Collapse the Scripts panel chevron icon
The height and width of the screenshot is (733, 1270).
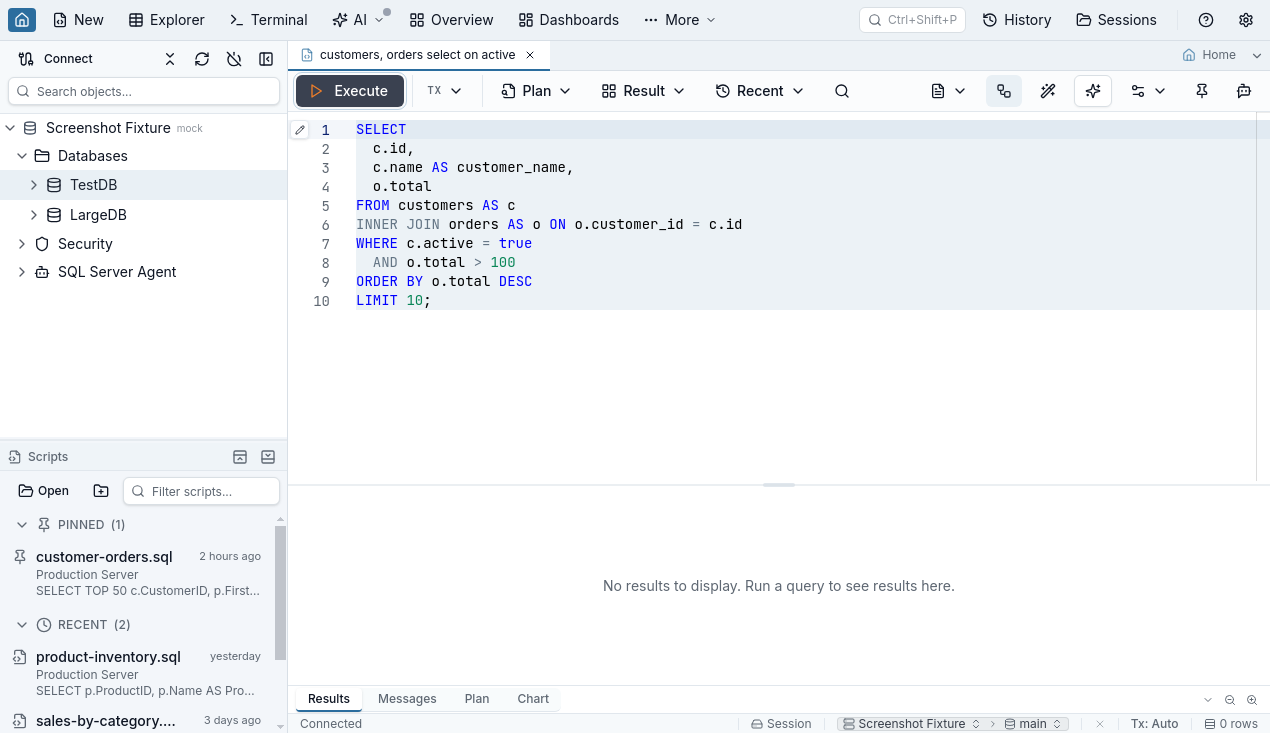point(268,457)
